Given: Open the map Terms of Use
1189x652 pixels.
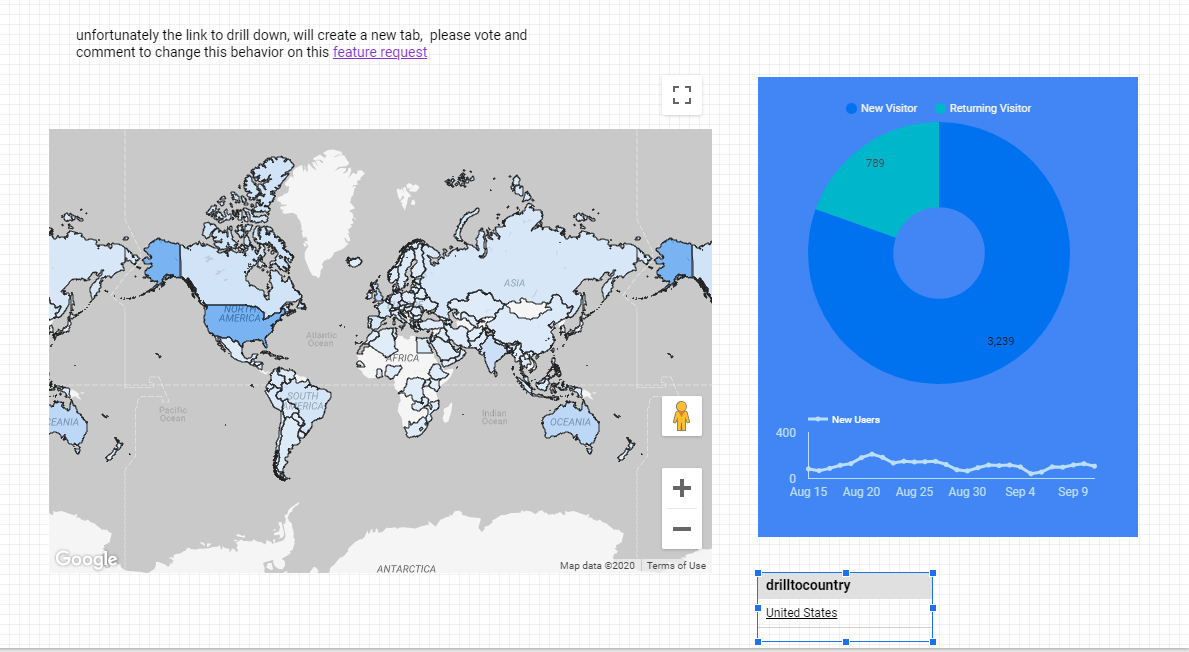Looking at the screenshot, I should 676,566.
